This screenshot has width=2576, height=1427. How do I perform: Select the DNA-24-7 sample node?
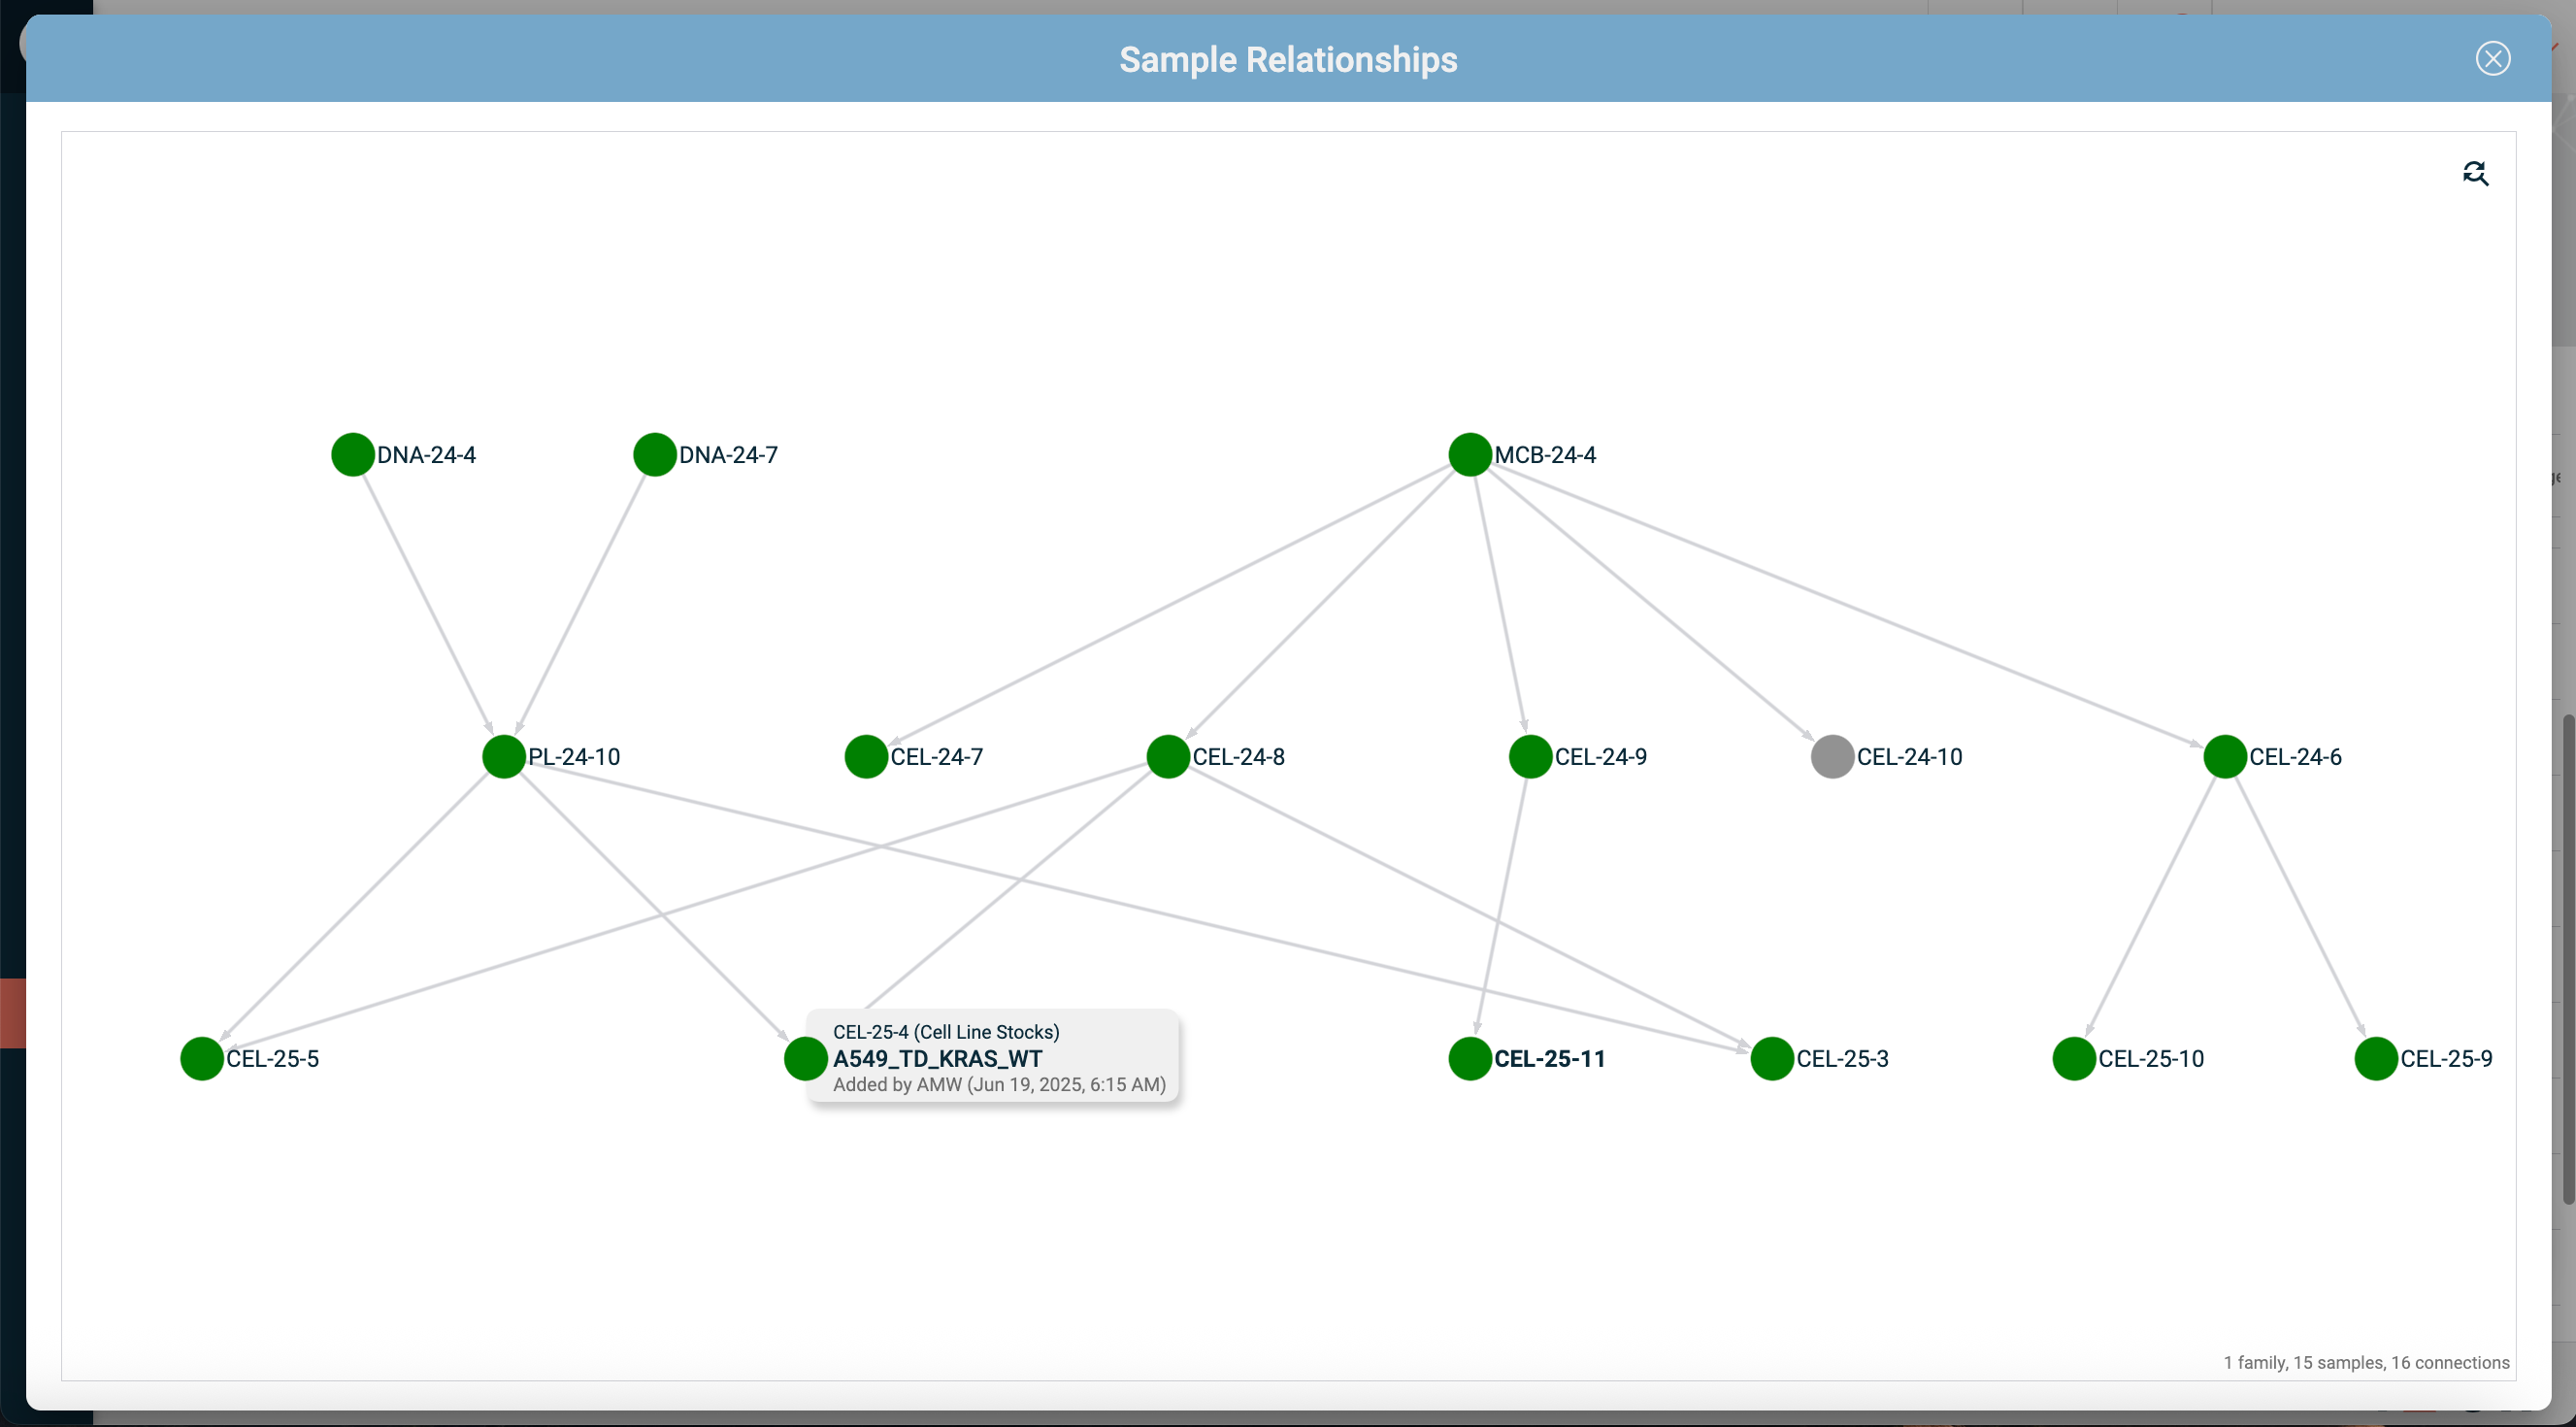[x=654, y=454]
